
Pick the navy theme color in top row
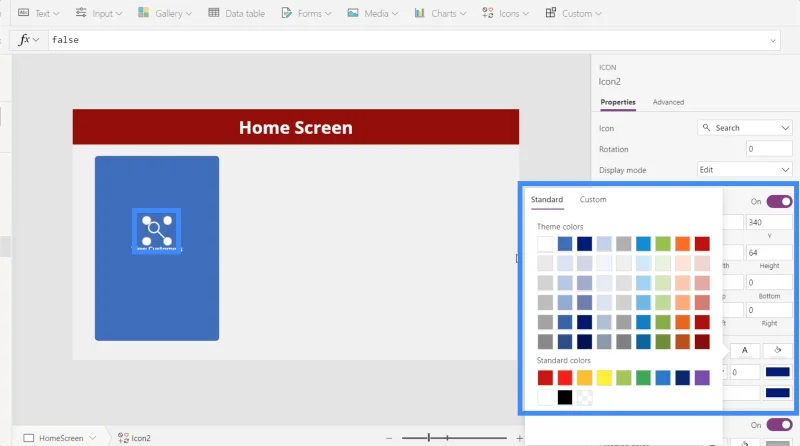click(584, 244)
